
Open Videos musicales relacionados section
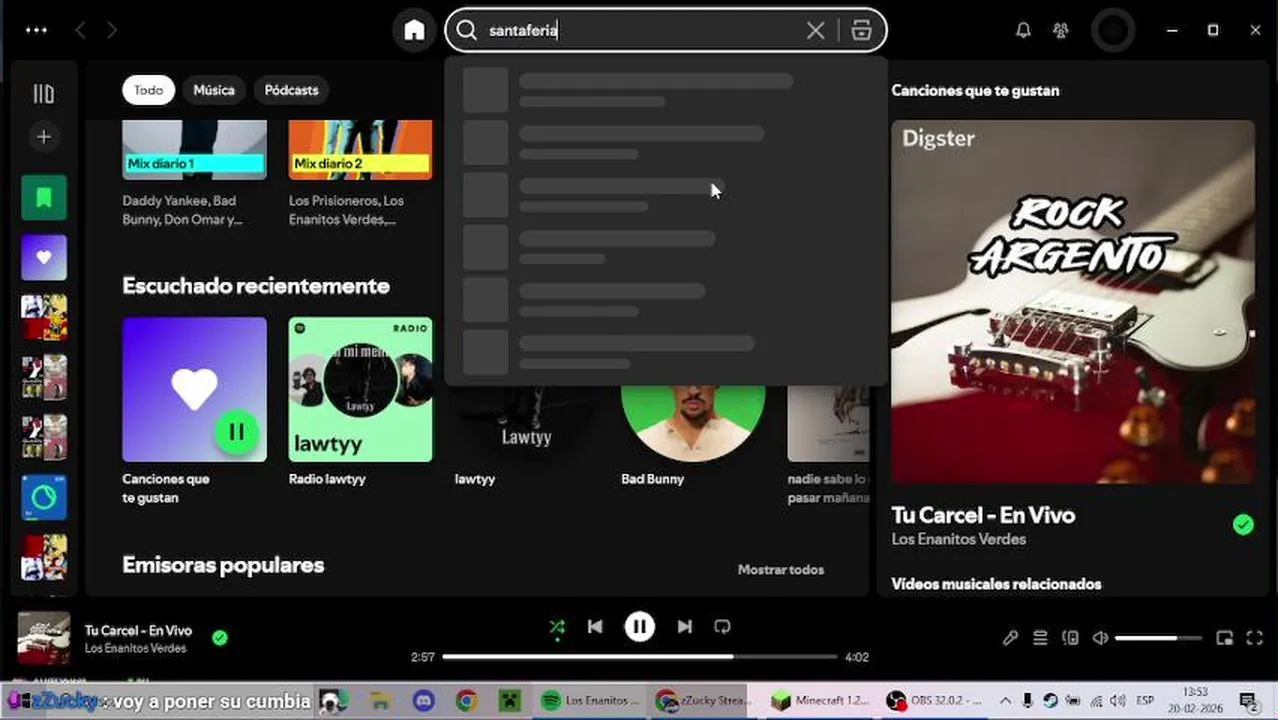click(x=996, y=584)
